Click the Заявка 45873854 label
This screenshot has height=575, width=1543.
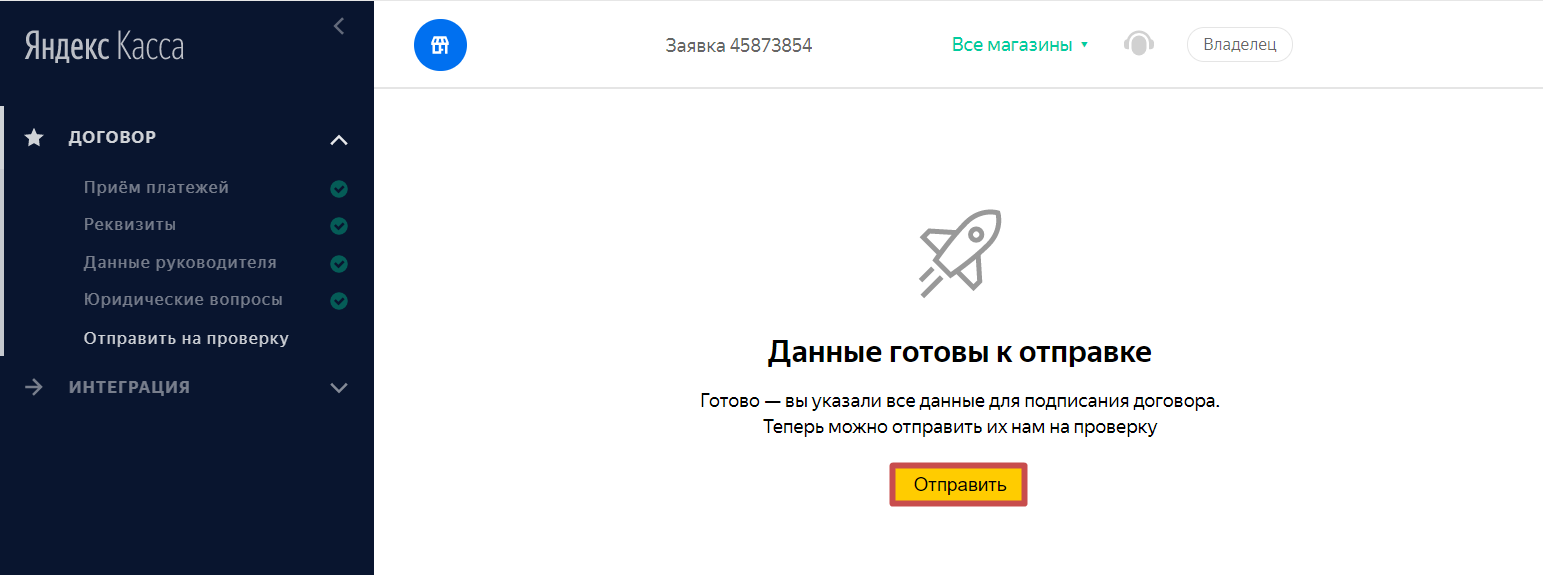[739, 45]
